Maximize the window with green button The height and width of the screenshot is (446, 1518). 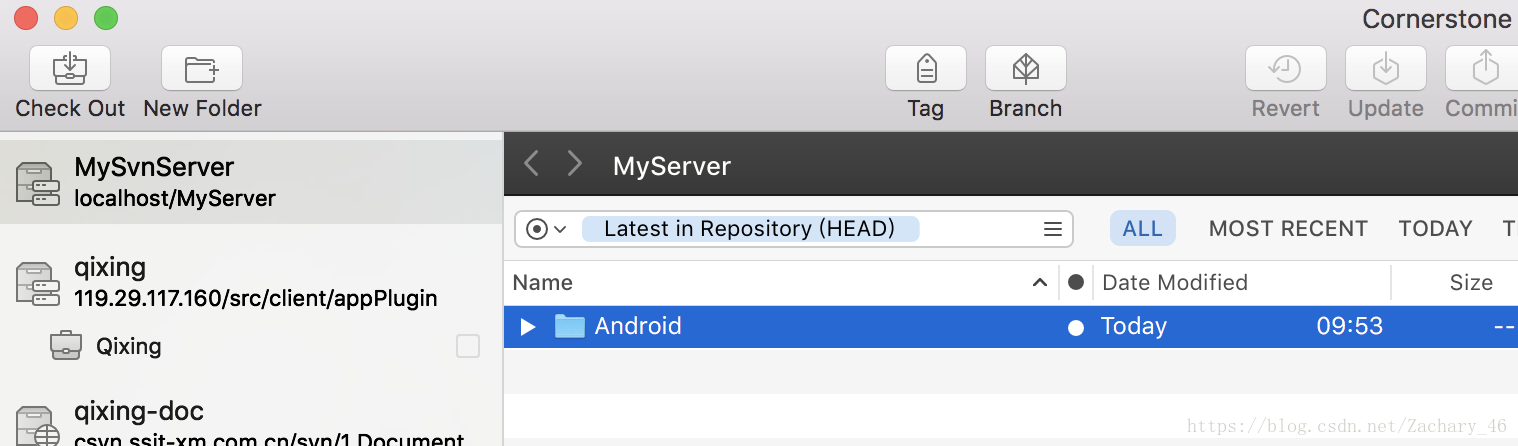click(106, 18)
